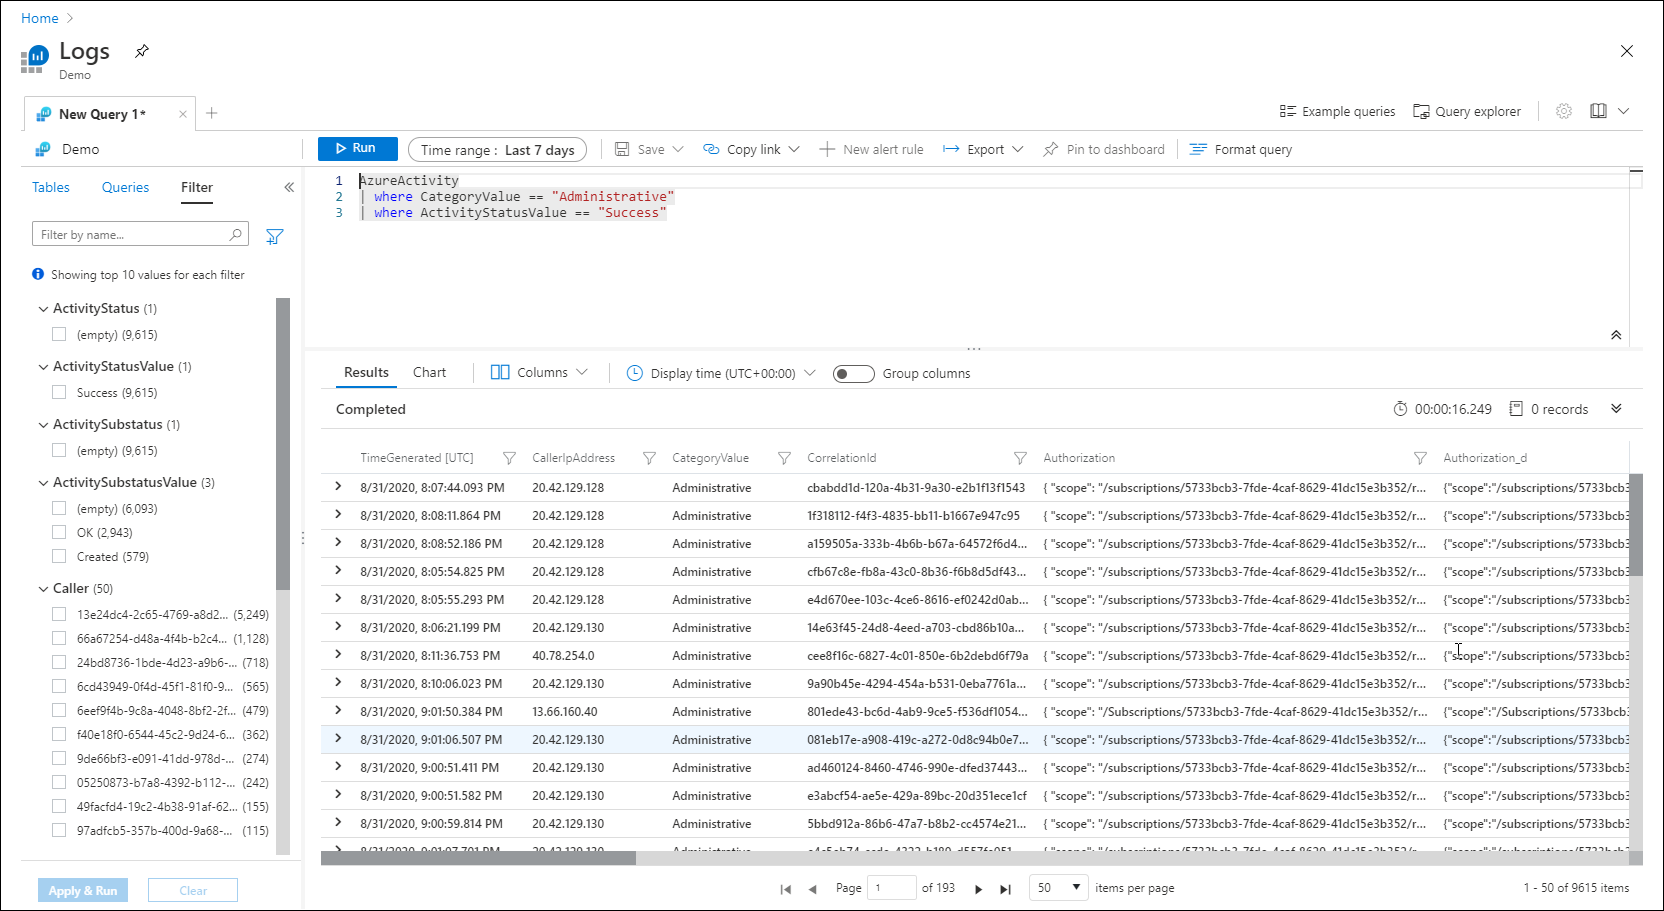Click the funnel icon beside filter name box
1664x911 pixels.
tap(274, 236)
